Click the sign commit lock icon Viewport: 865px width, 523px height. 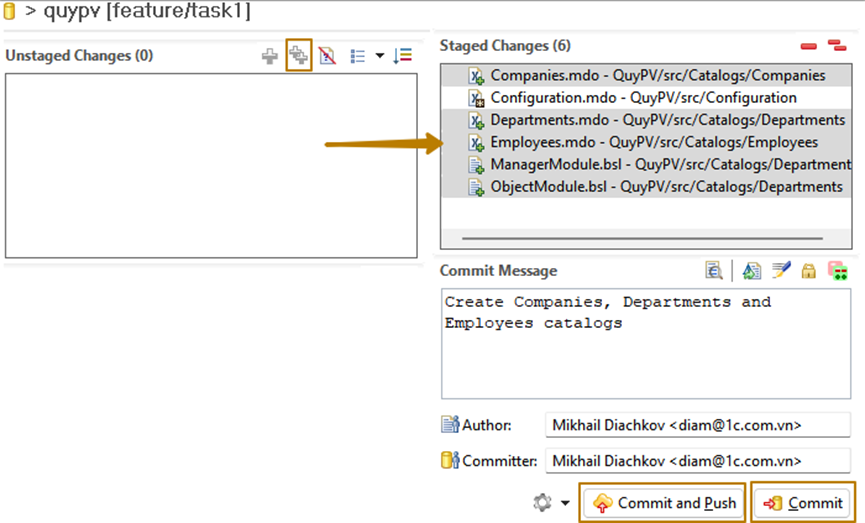(809, 270)
